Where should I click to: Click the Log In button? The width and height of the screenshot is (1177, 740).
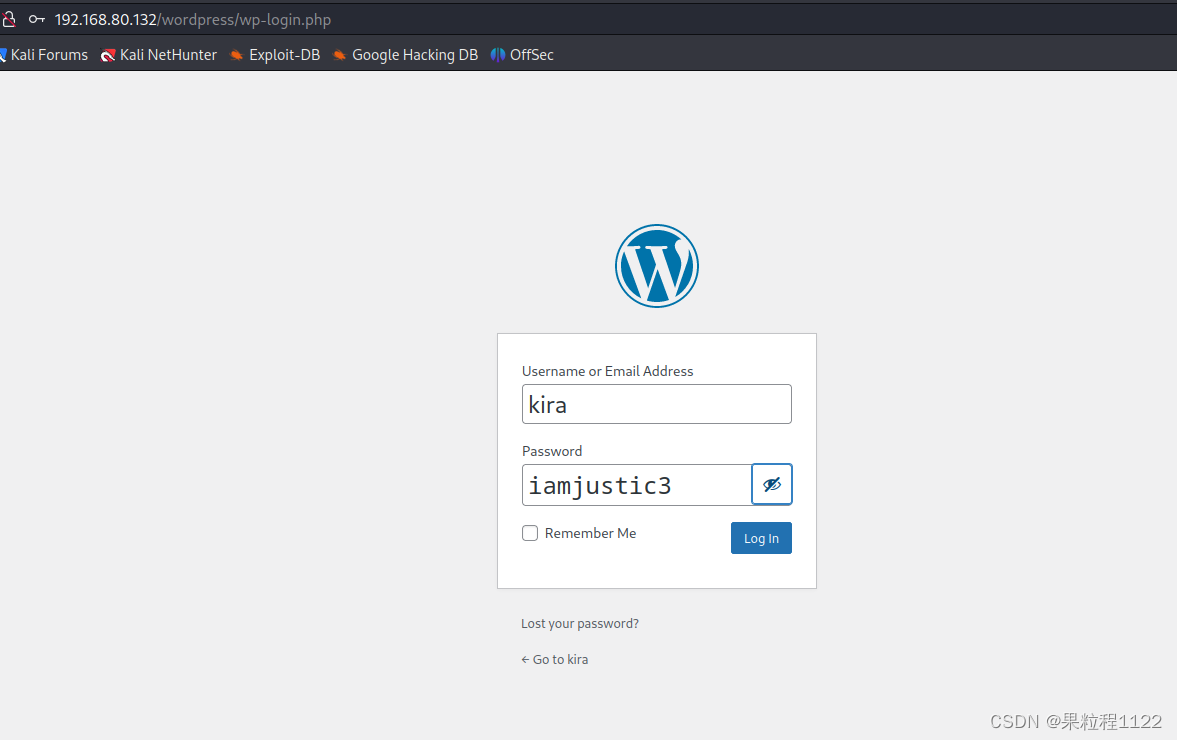click(761, 538)
